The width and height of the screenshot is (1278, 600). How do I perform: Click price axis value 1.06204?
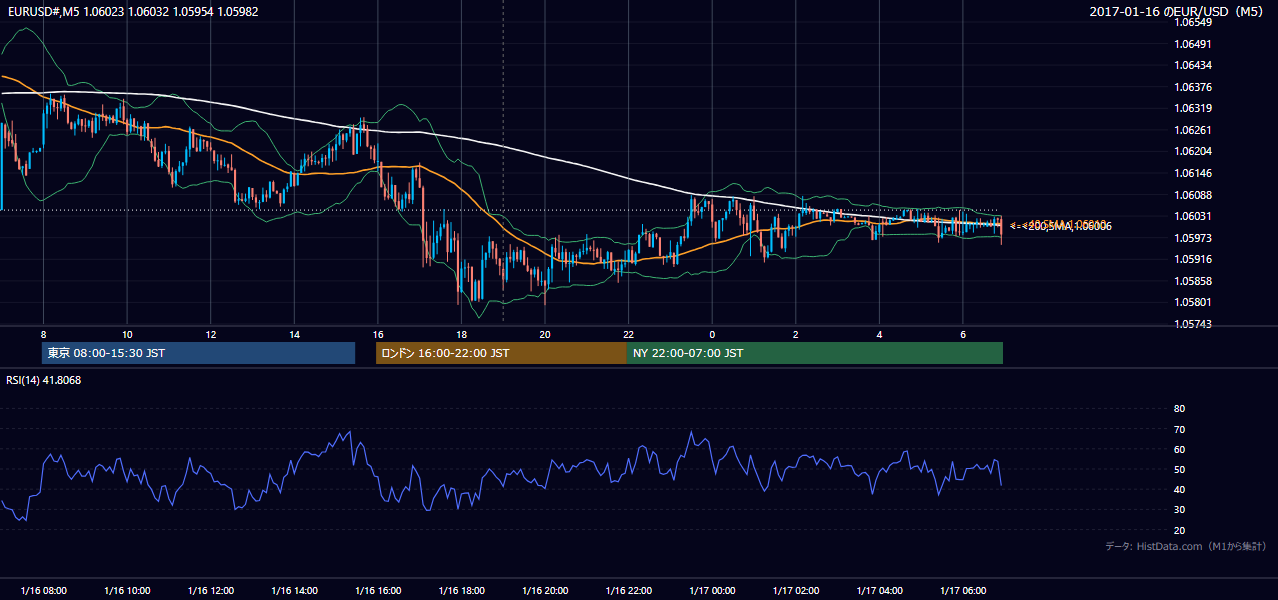[x=1192, y=151]
